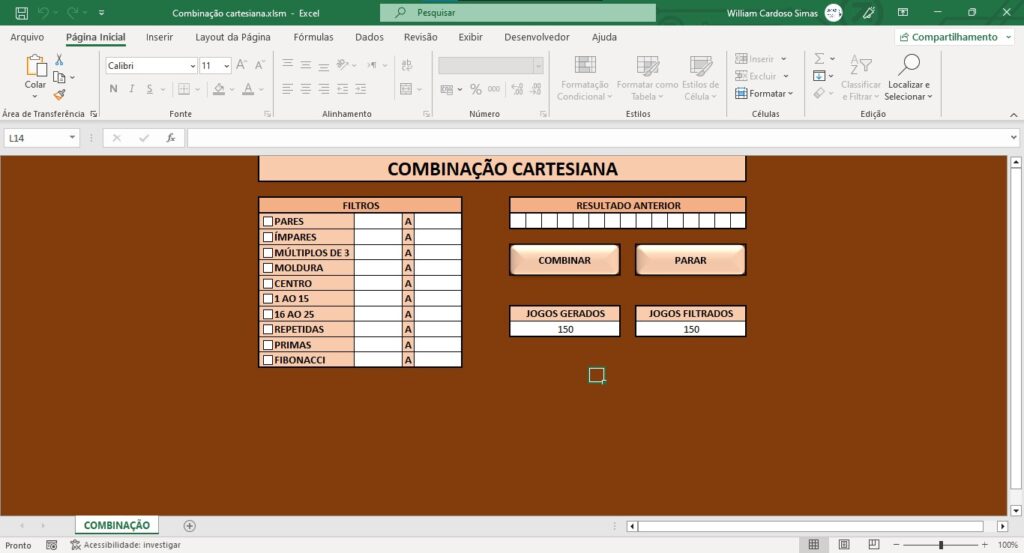Click the zoom slider handle
The height and width of the screenshot is (553, 1024).
[941, 545]
